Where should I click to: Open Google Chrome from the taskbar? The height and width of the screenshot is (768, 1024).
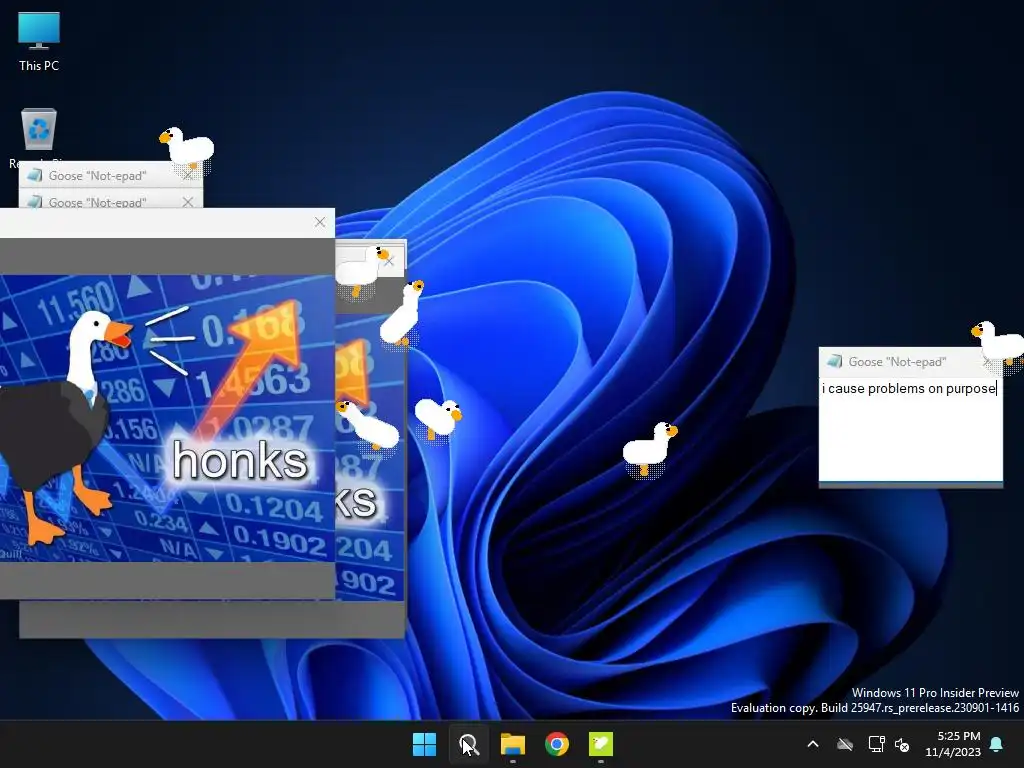pos(556,744)
